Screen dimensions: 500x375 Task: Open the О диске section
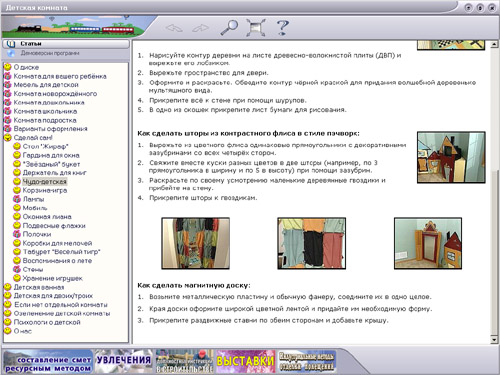pyautogui.click(x=26, y=67)
